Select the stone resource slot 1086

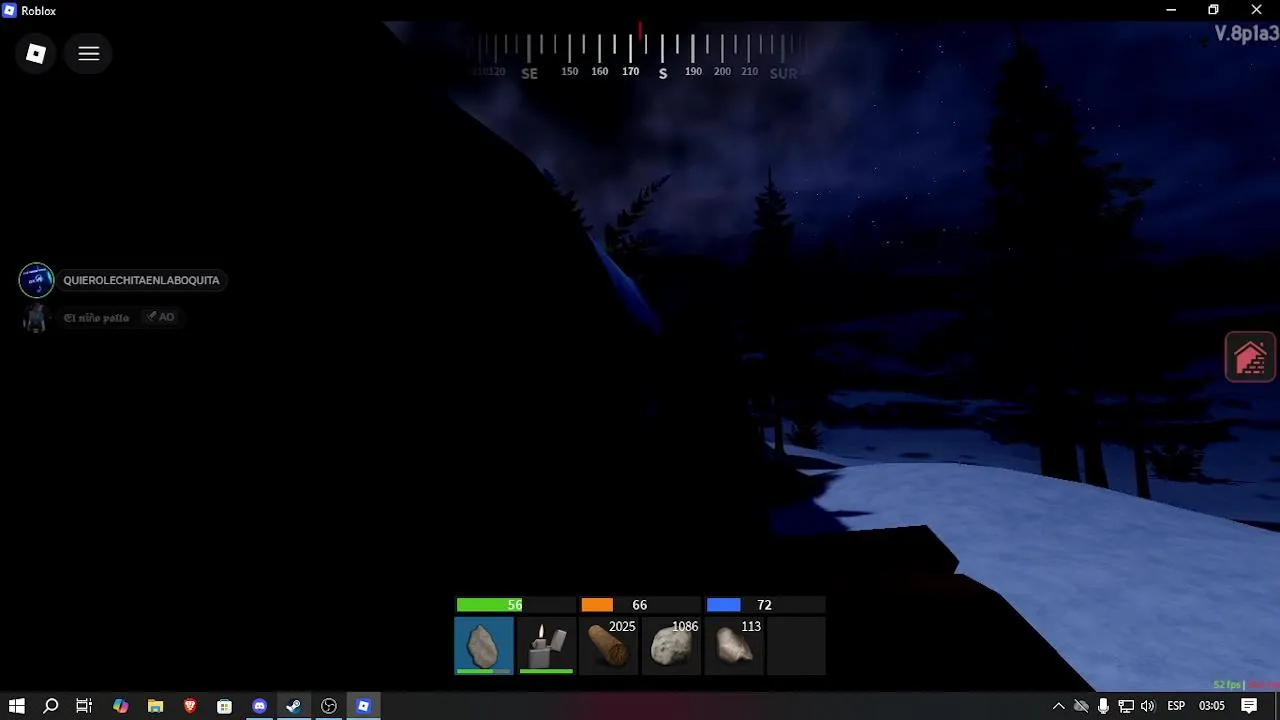pos(671,645)
